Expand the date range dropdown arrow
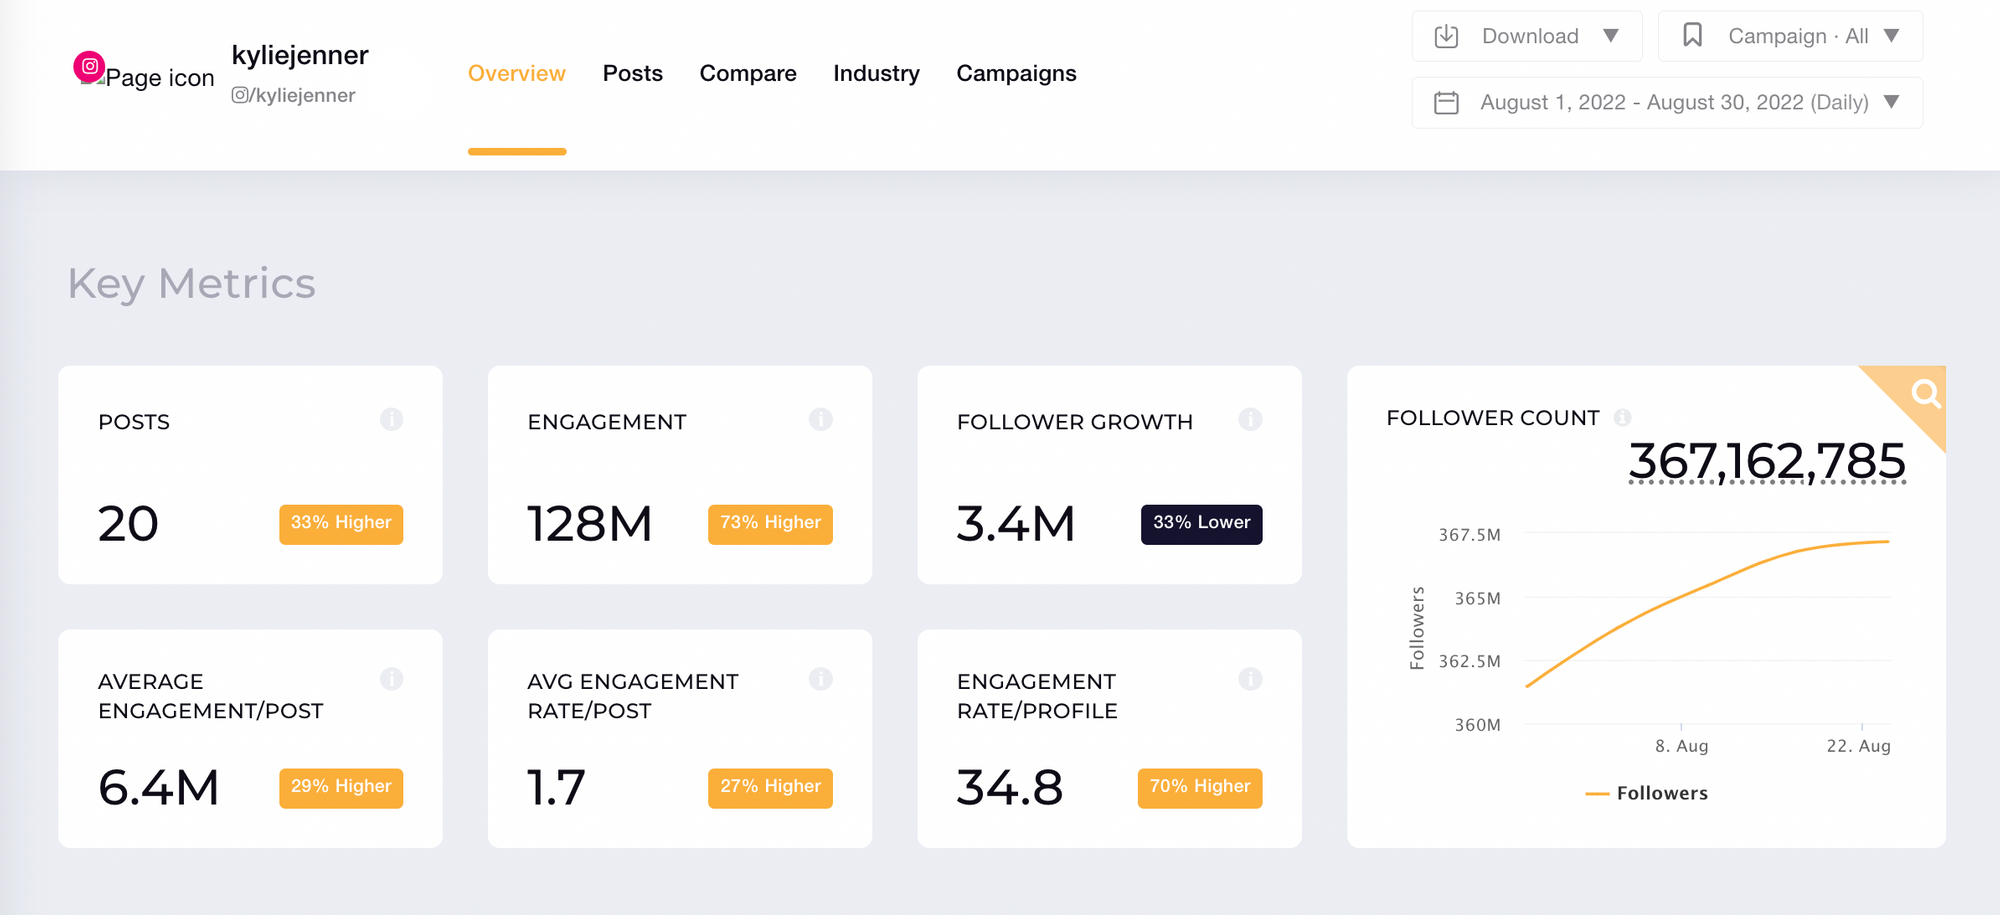Image resolution: width=2000 pixels, height=915 pixels. (x=1891, y=102)
